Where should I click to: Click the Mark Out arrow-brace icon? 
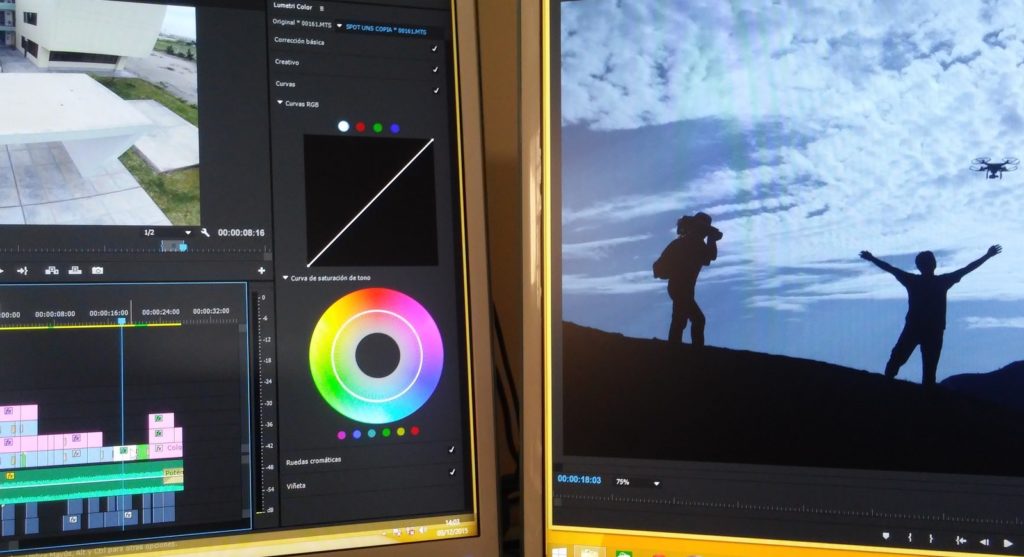[x=22, y=270]
